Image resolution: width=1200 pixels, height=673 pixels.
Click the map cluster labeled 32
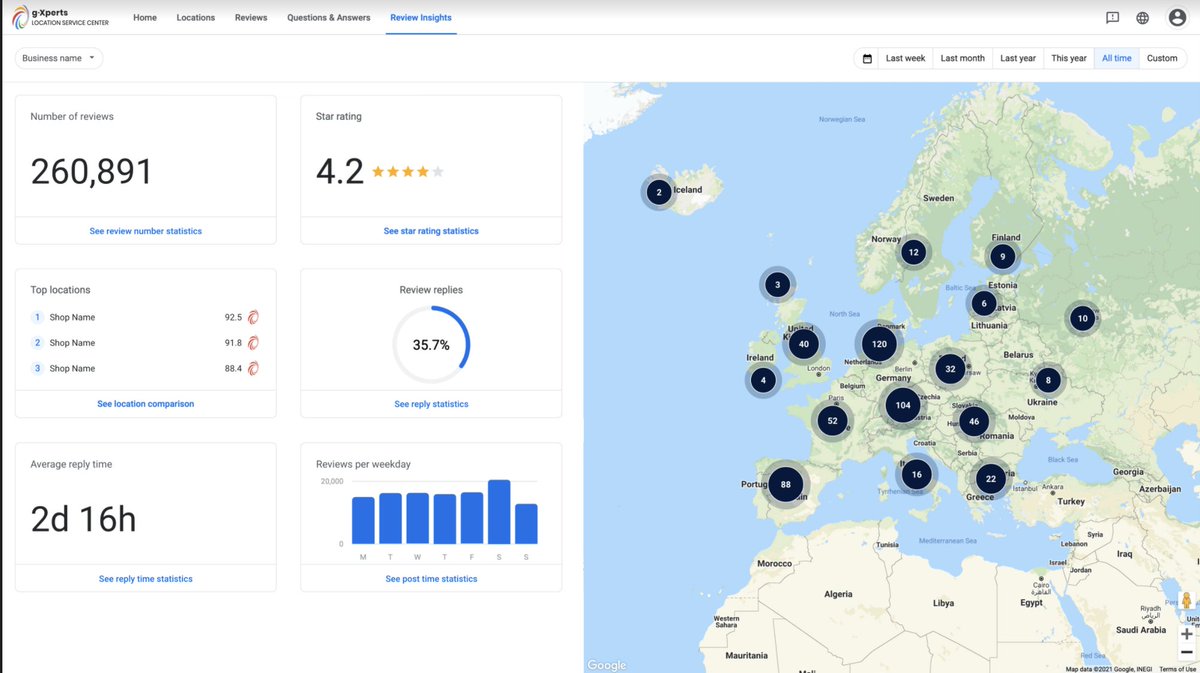click(x=950, y=368)
